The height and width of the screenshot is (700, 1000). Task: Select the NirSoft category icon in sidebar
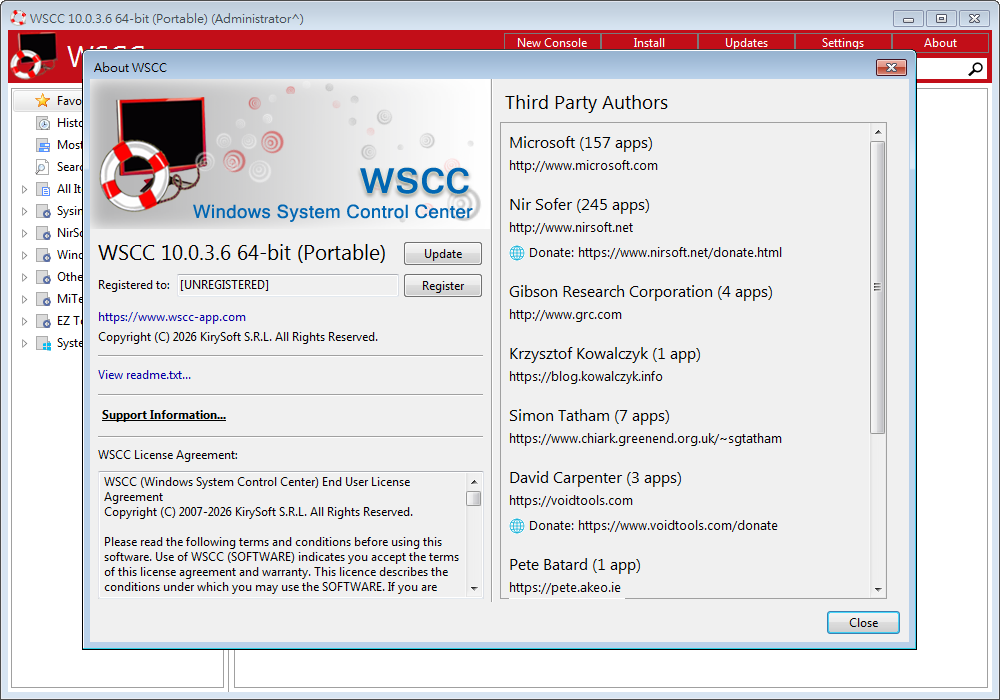coord(42,232)
